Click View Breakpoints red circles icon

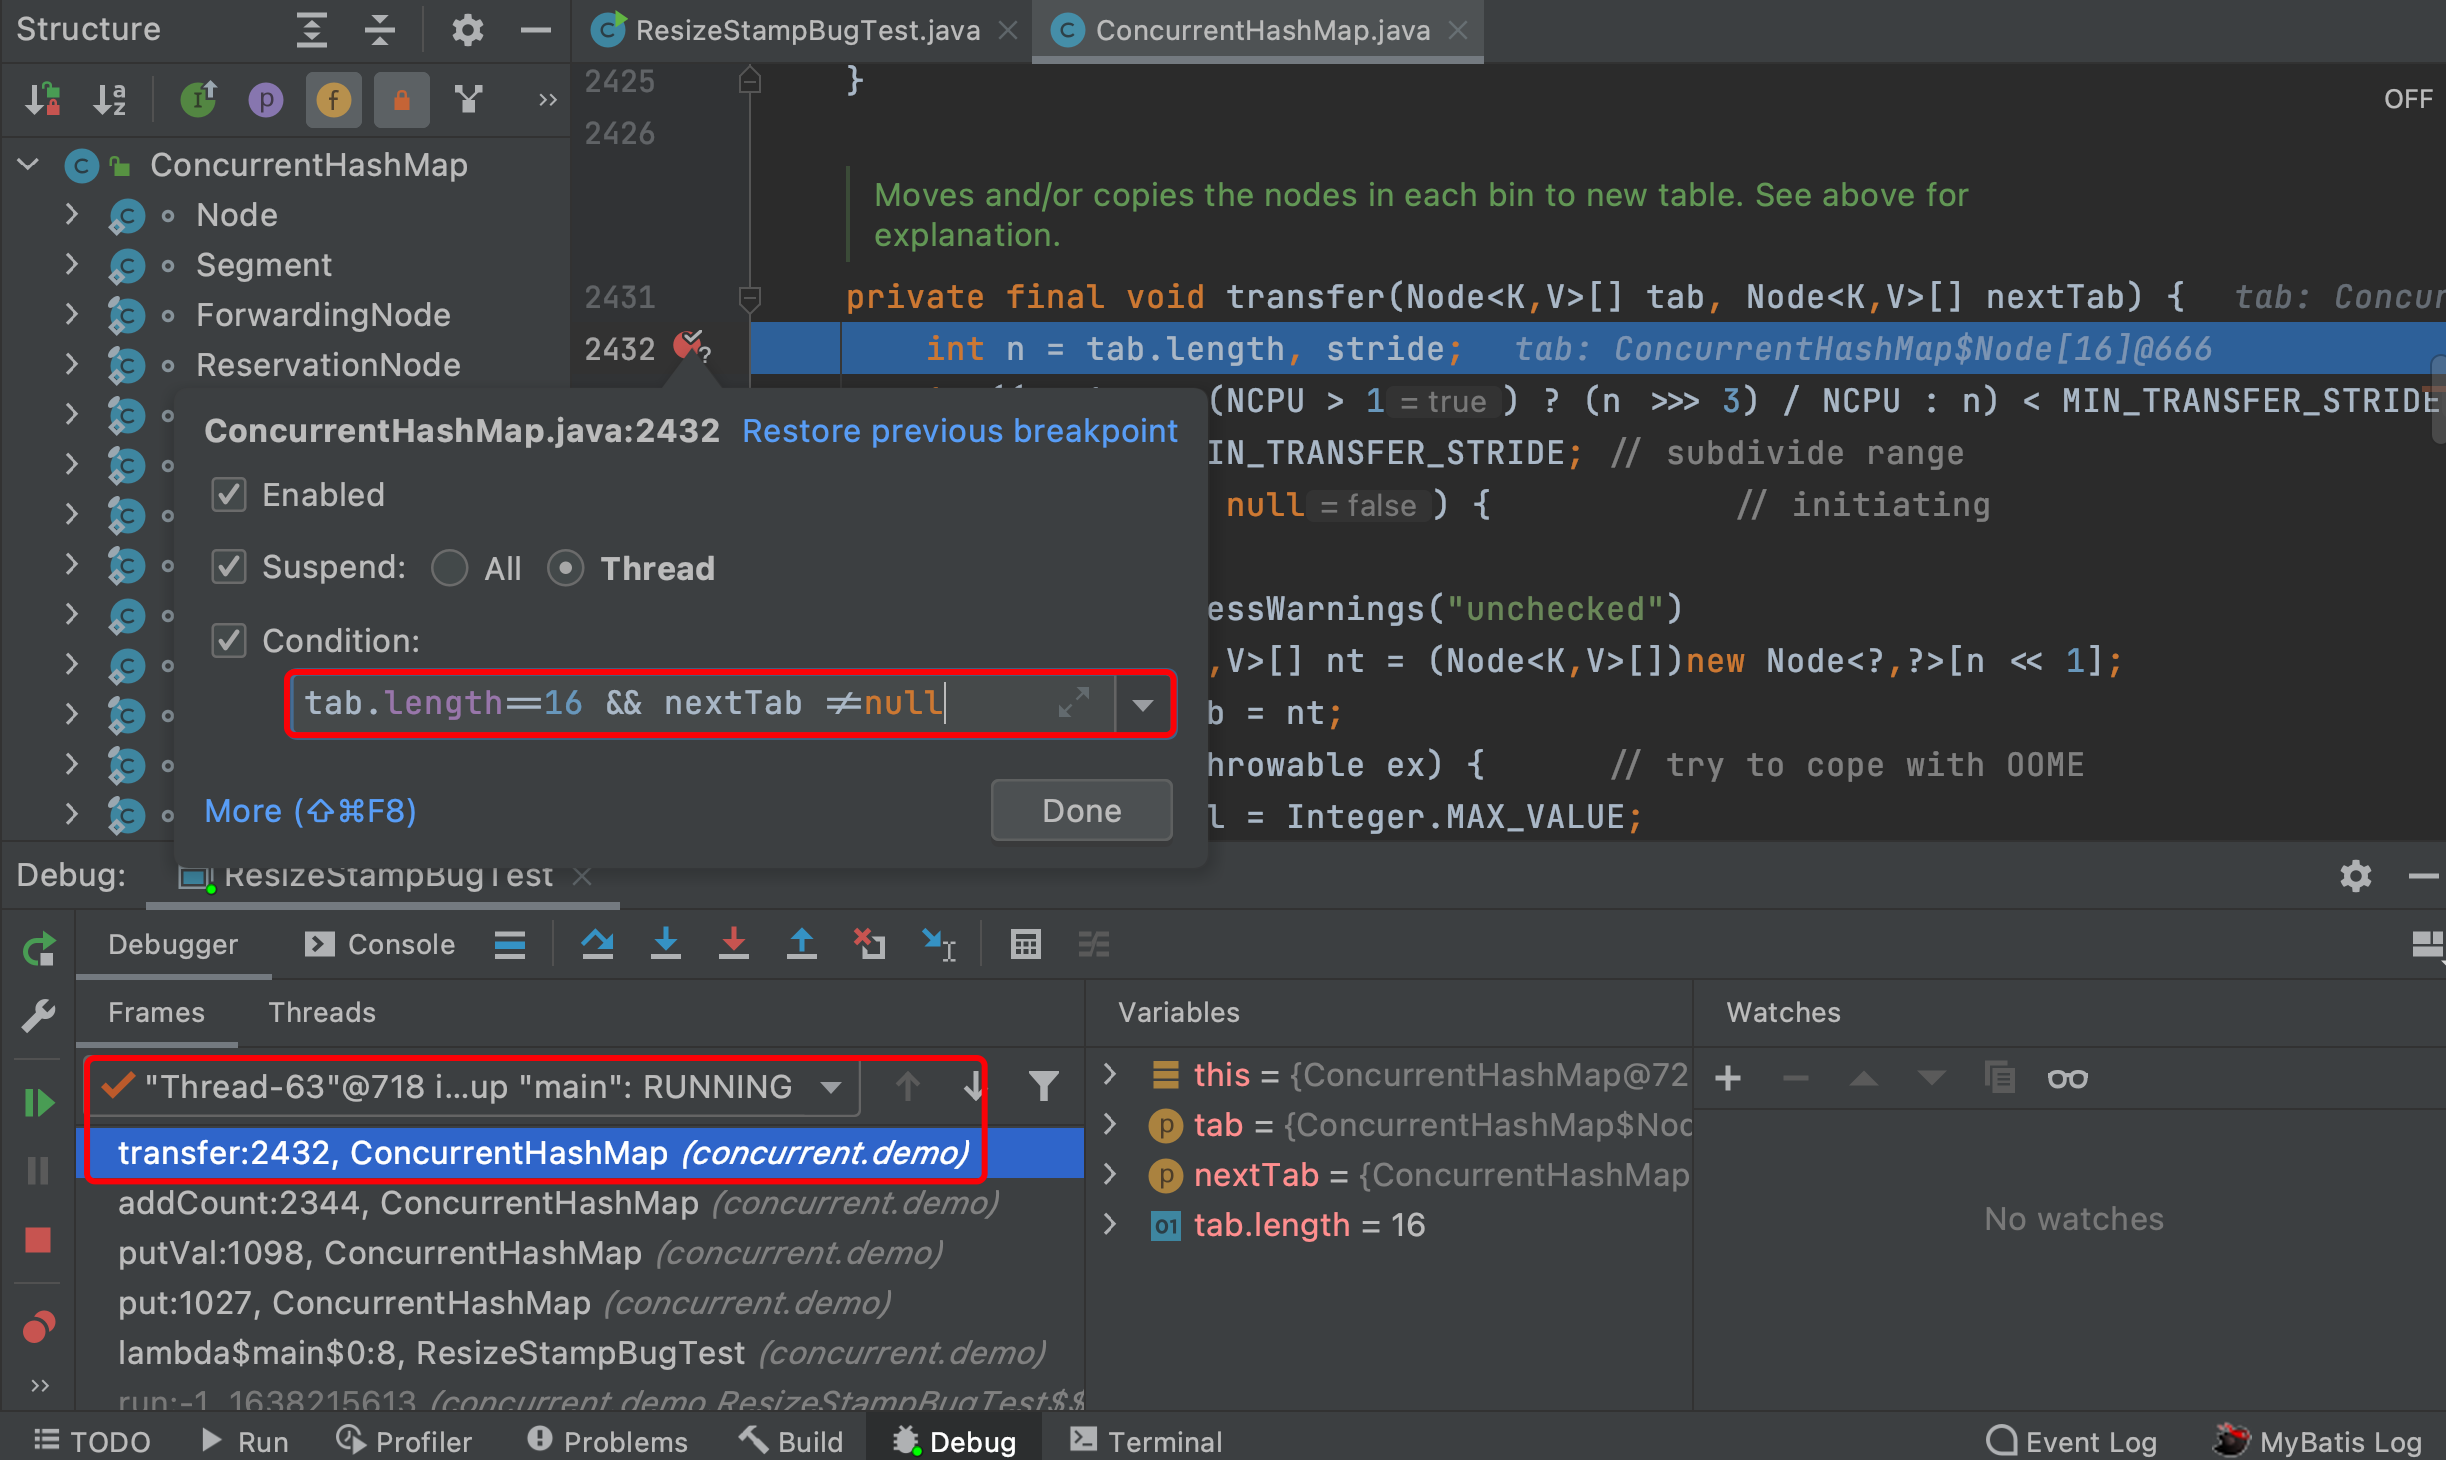pos(39,1327)
